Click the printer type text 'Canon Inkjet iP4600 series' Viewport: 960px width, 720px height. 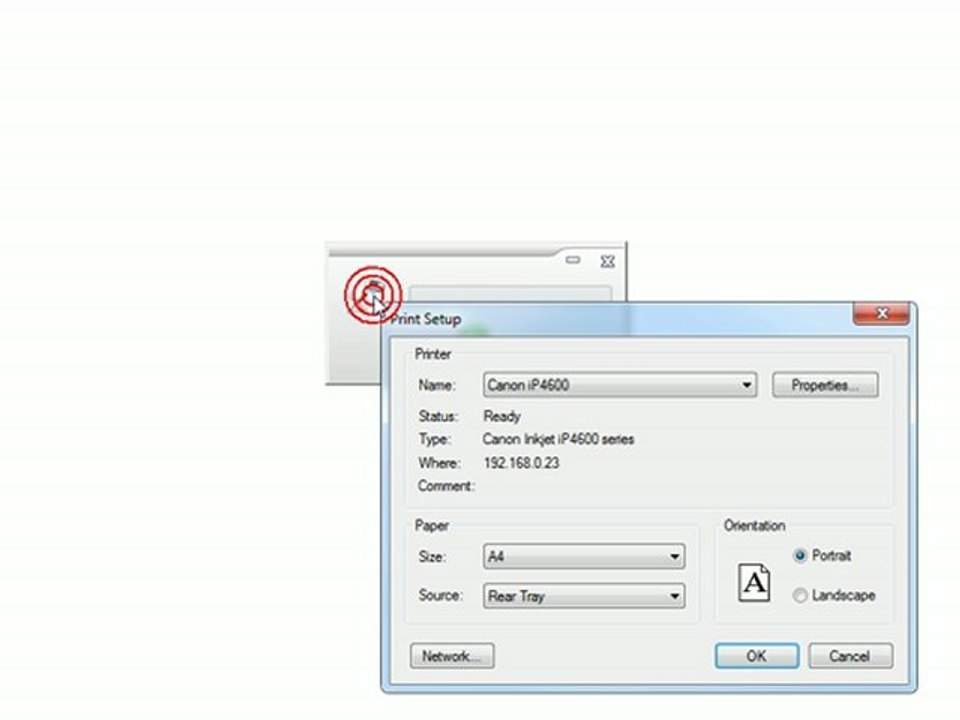[x=558, y=439]
